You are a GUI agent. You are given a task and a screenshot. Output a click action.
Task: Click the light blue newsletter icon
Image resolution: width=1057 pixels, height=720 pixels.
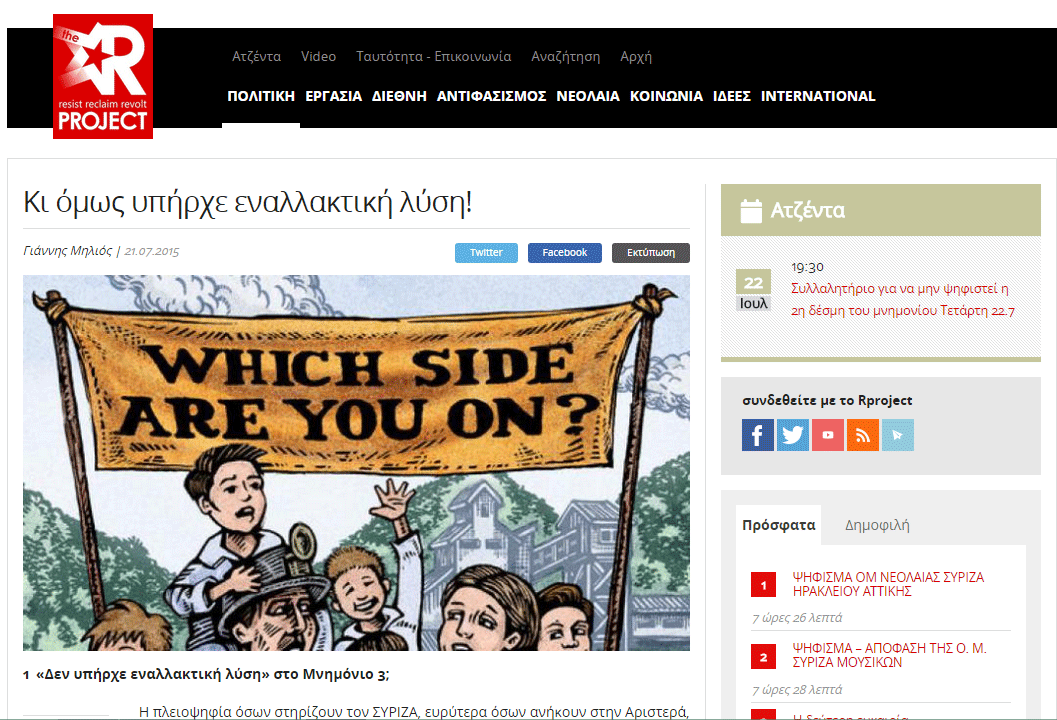[898, 435]
